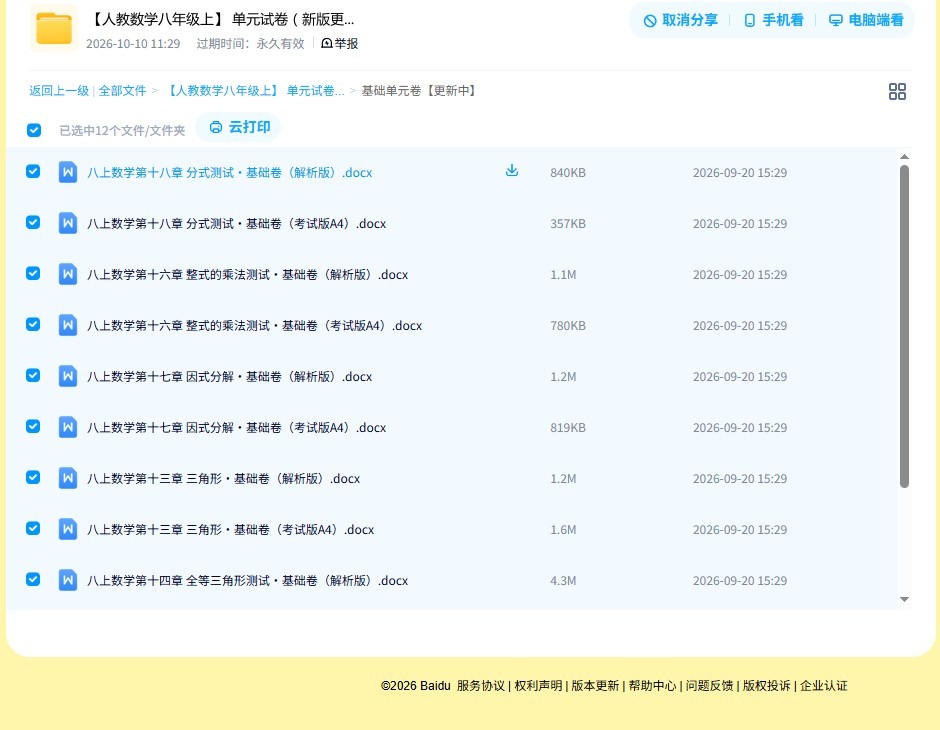Uncheck 第十四章 全等三角形 解析版 file
Viewport: 940px width, 730px height.
point(33,579)
